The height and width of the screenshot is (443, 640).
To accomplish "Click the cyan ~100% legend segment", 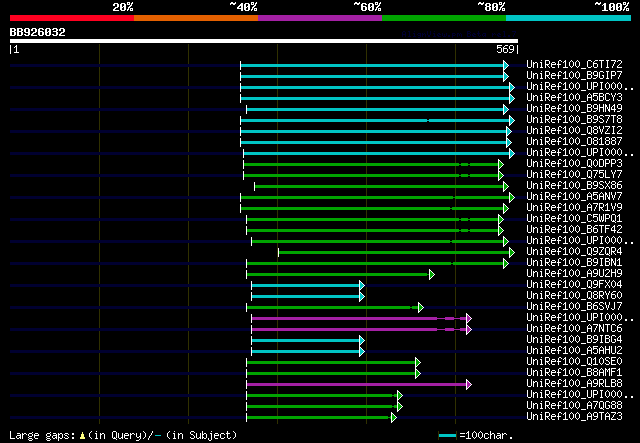I will pos(568,18).
